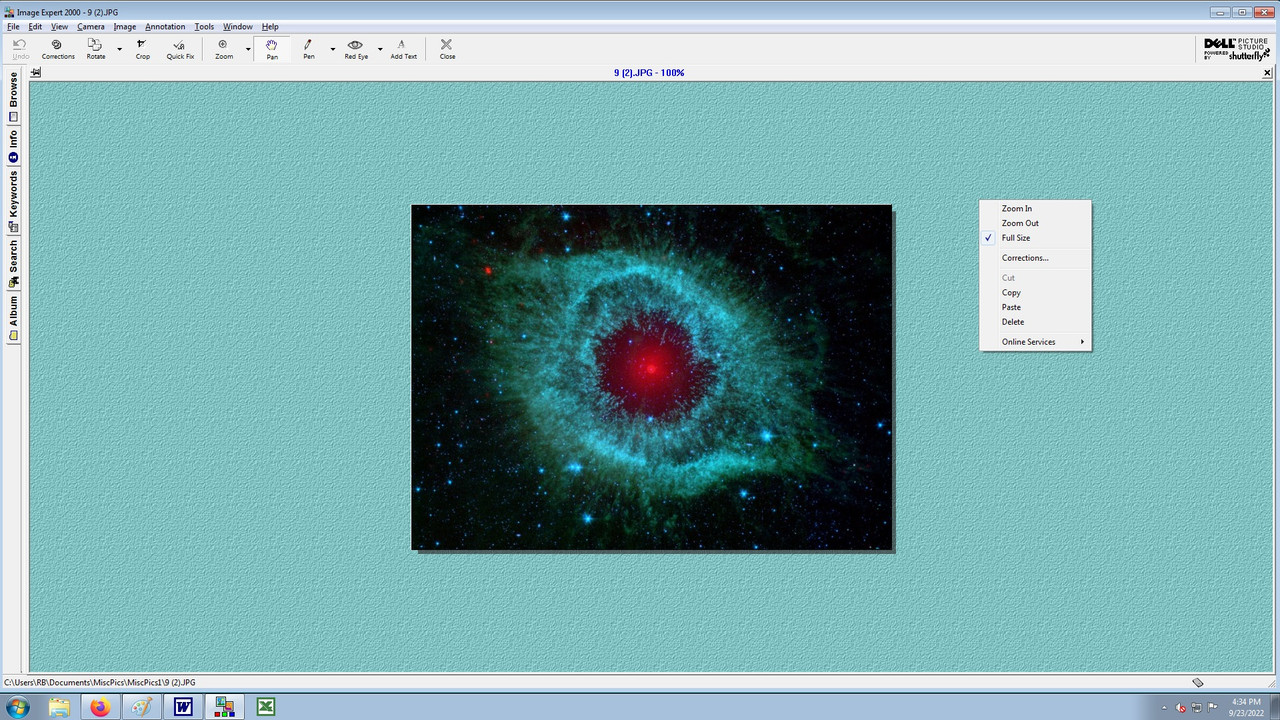Select the Zoom tool
Viewport: 1280px width, 720px height.
click(223, 49)
